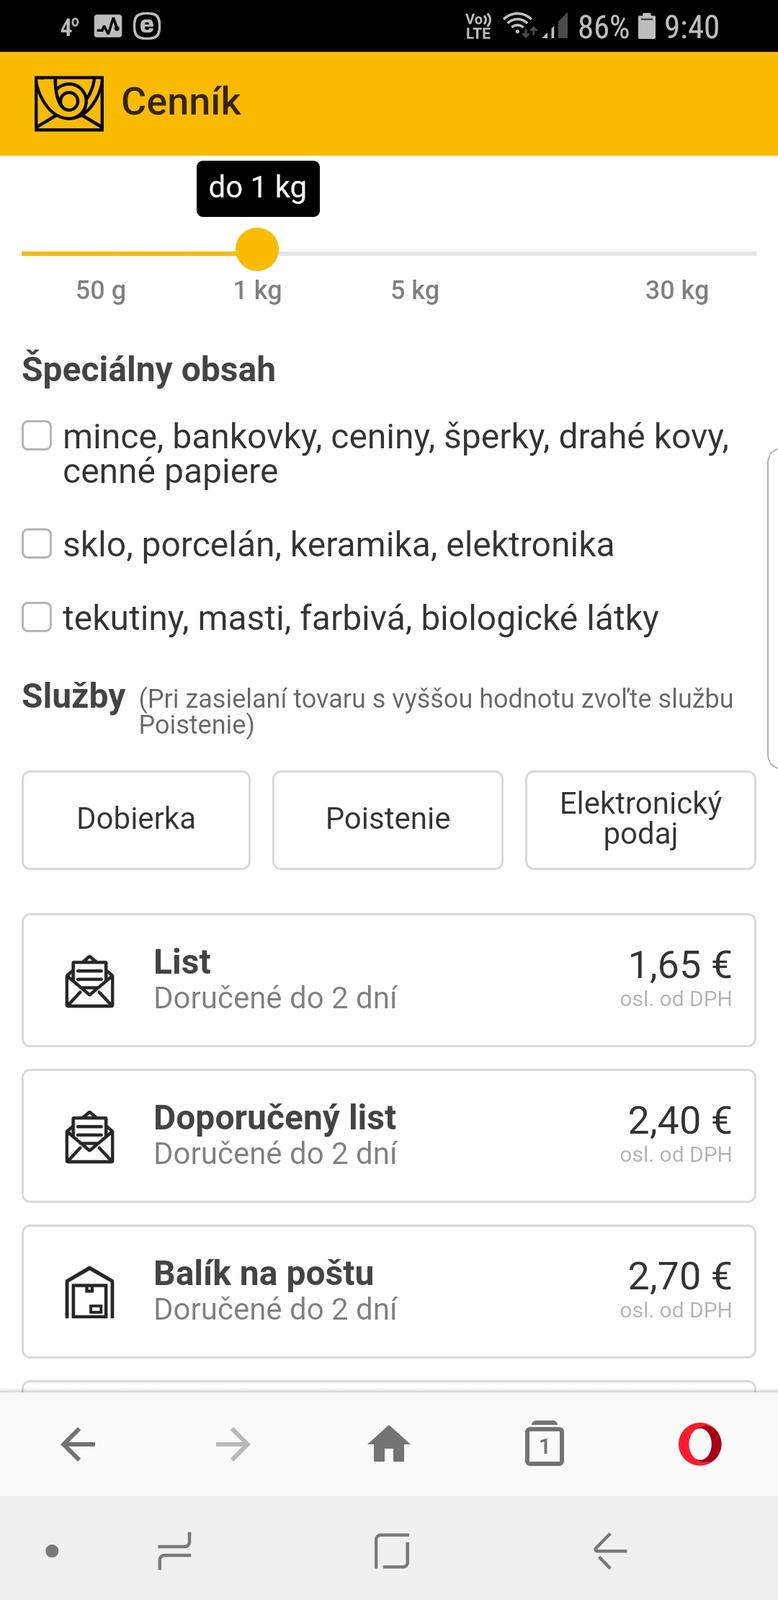Click the List envelope icon
778x1600 pixels.
(90, 981)
